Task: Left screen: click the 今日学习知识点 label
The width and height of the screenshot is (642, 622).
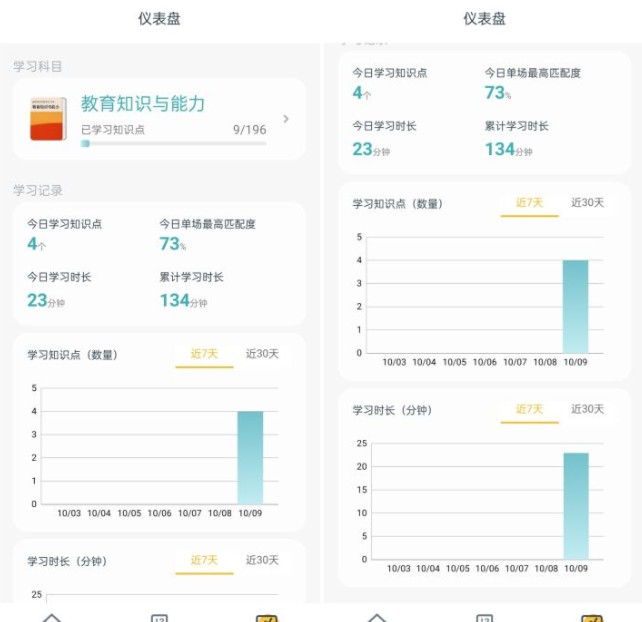Action: 64,224
